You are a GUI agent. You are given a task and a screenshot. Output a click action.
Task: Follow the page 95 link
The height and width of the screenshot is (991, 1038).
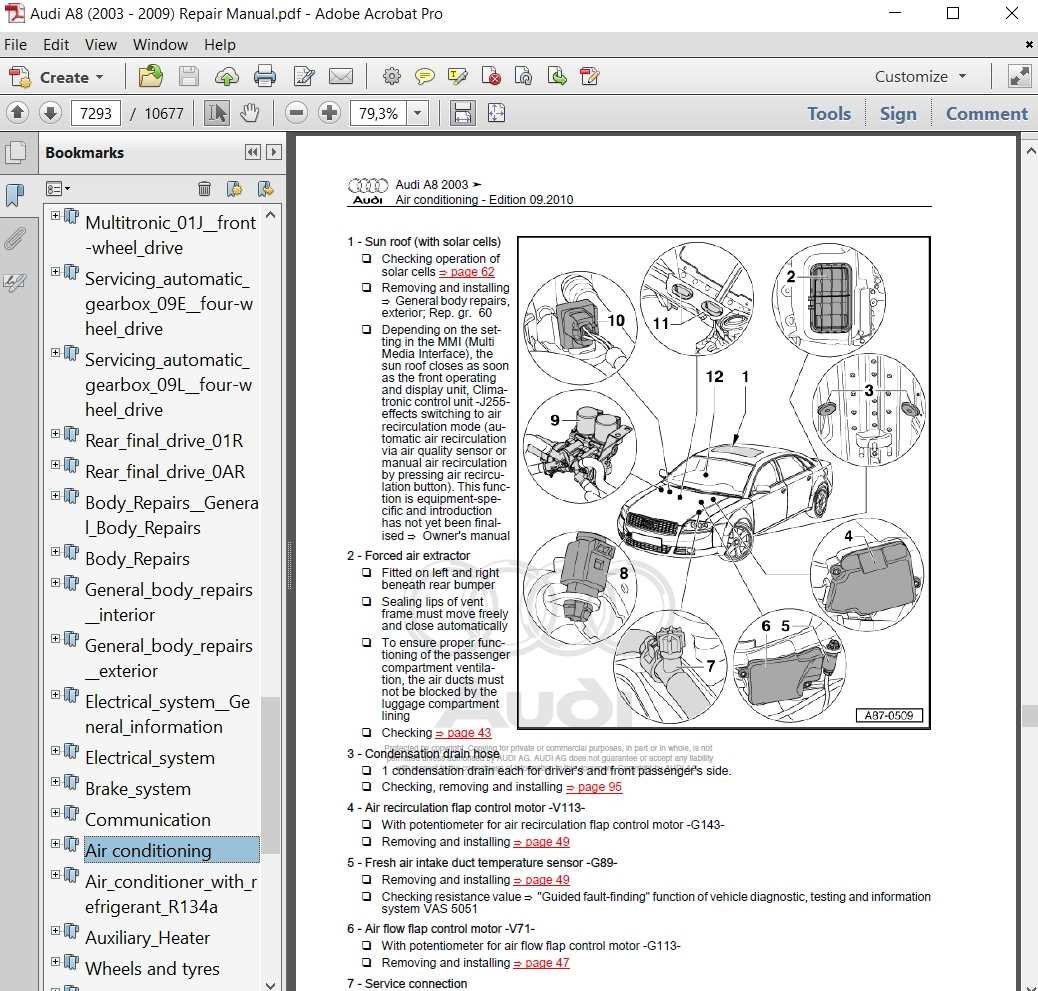pyautogui.click(x=594, y=787)
